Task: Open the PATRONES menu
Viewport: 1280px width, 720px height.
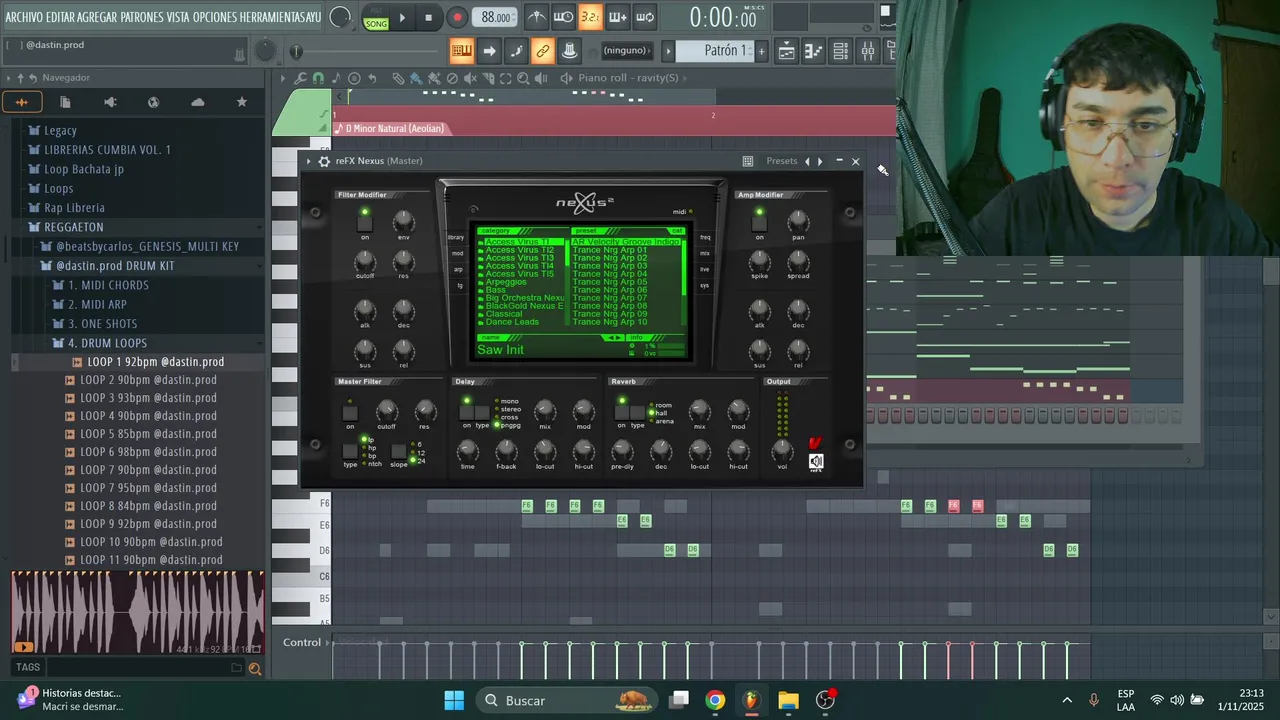Action: coord(142,18)
